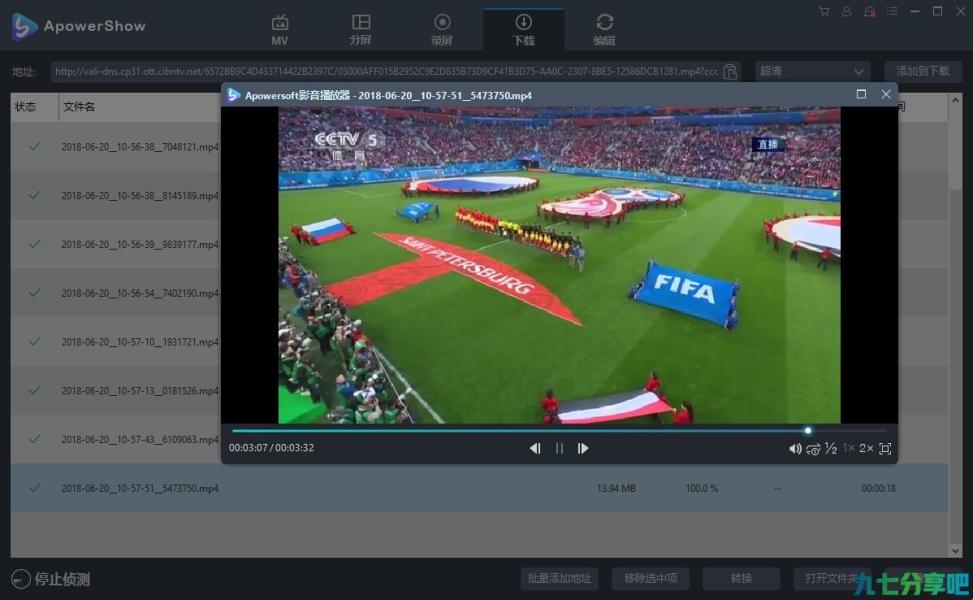Image resolution: width=973 pixels, height=600 pixels.
Task: Close the Apowersoft player window
Action: pyautogui.click(x=886, y=94)
